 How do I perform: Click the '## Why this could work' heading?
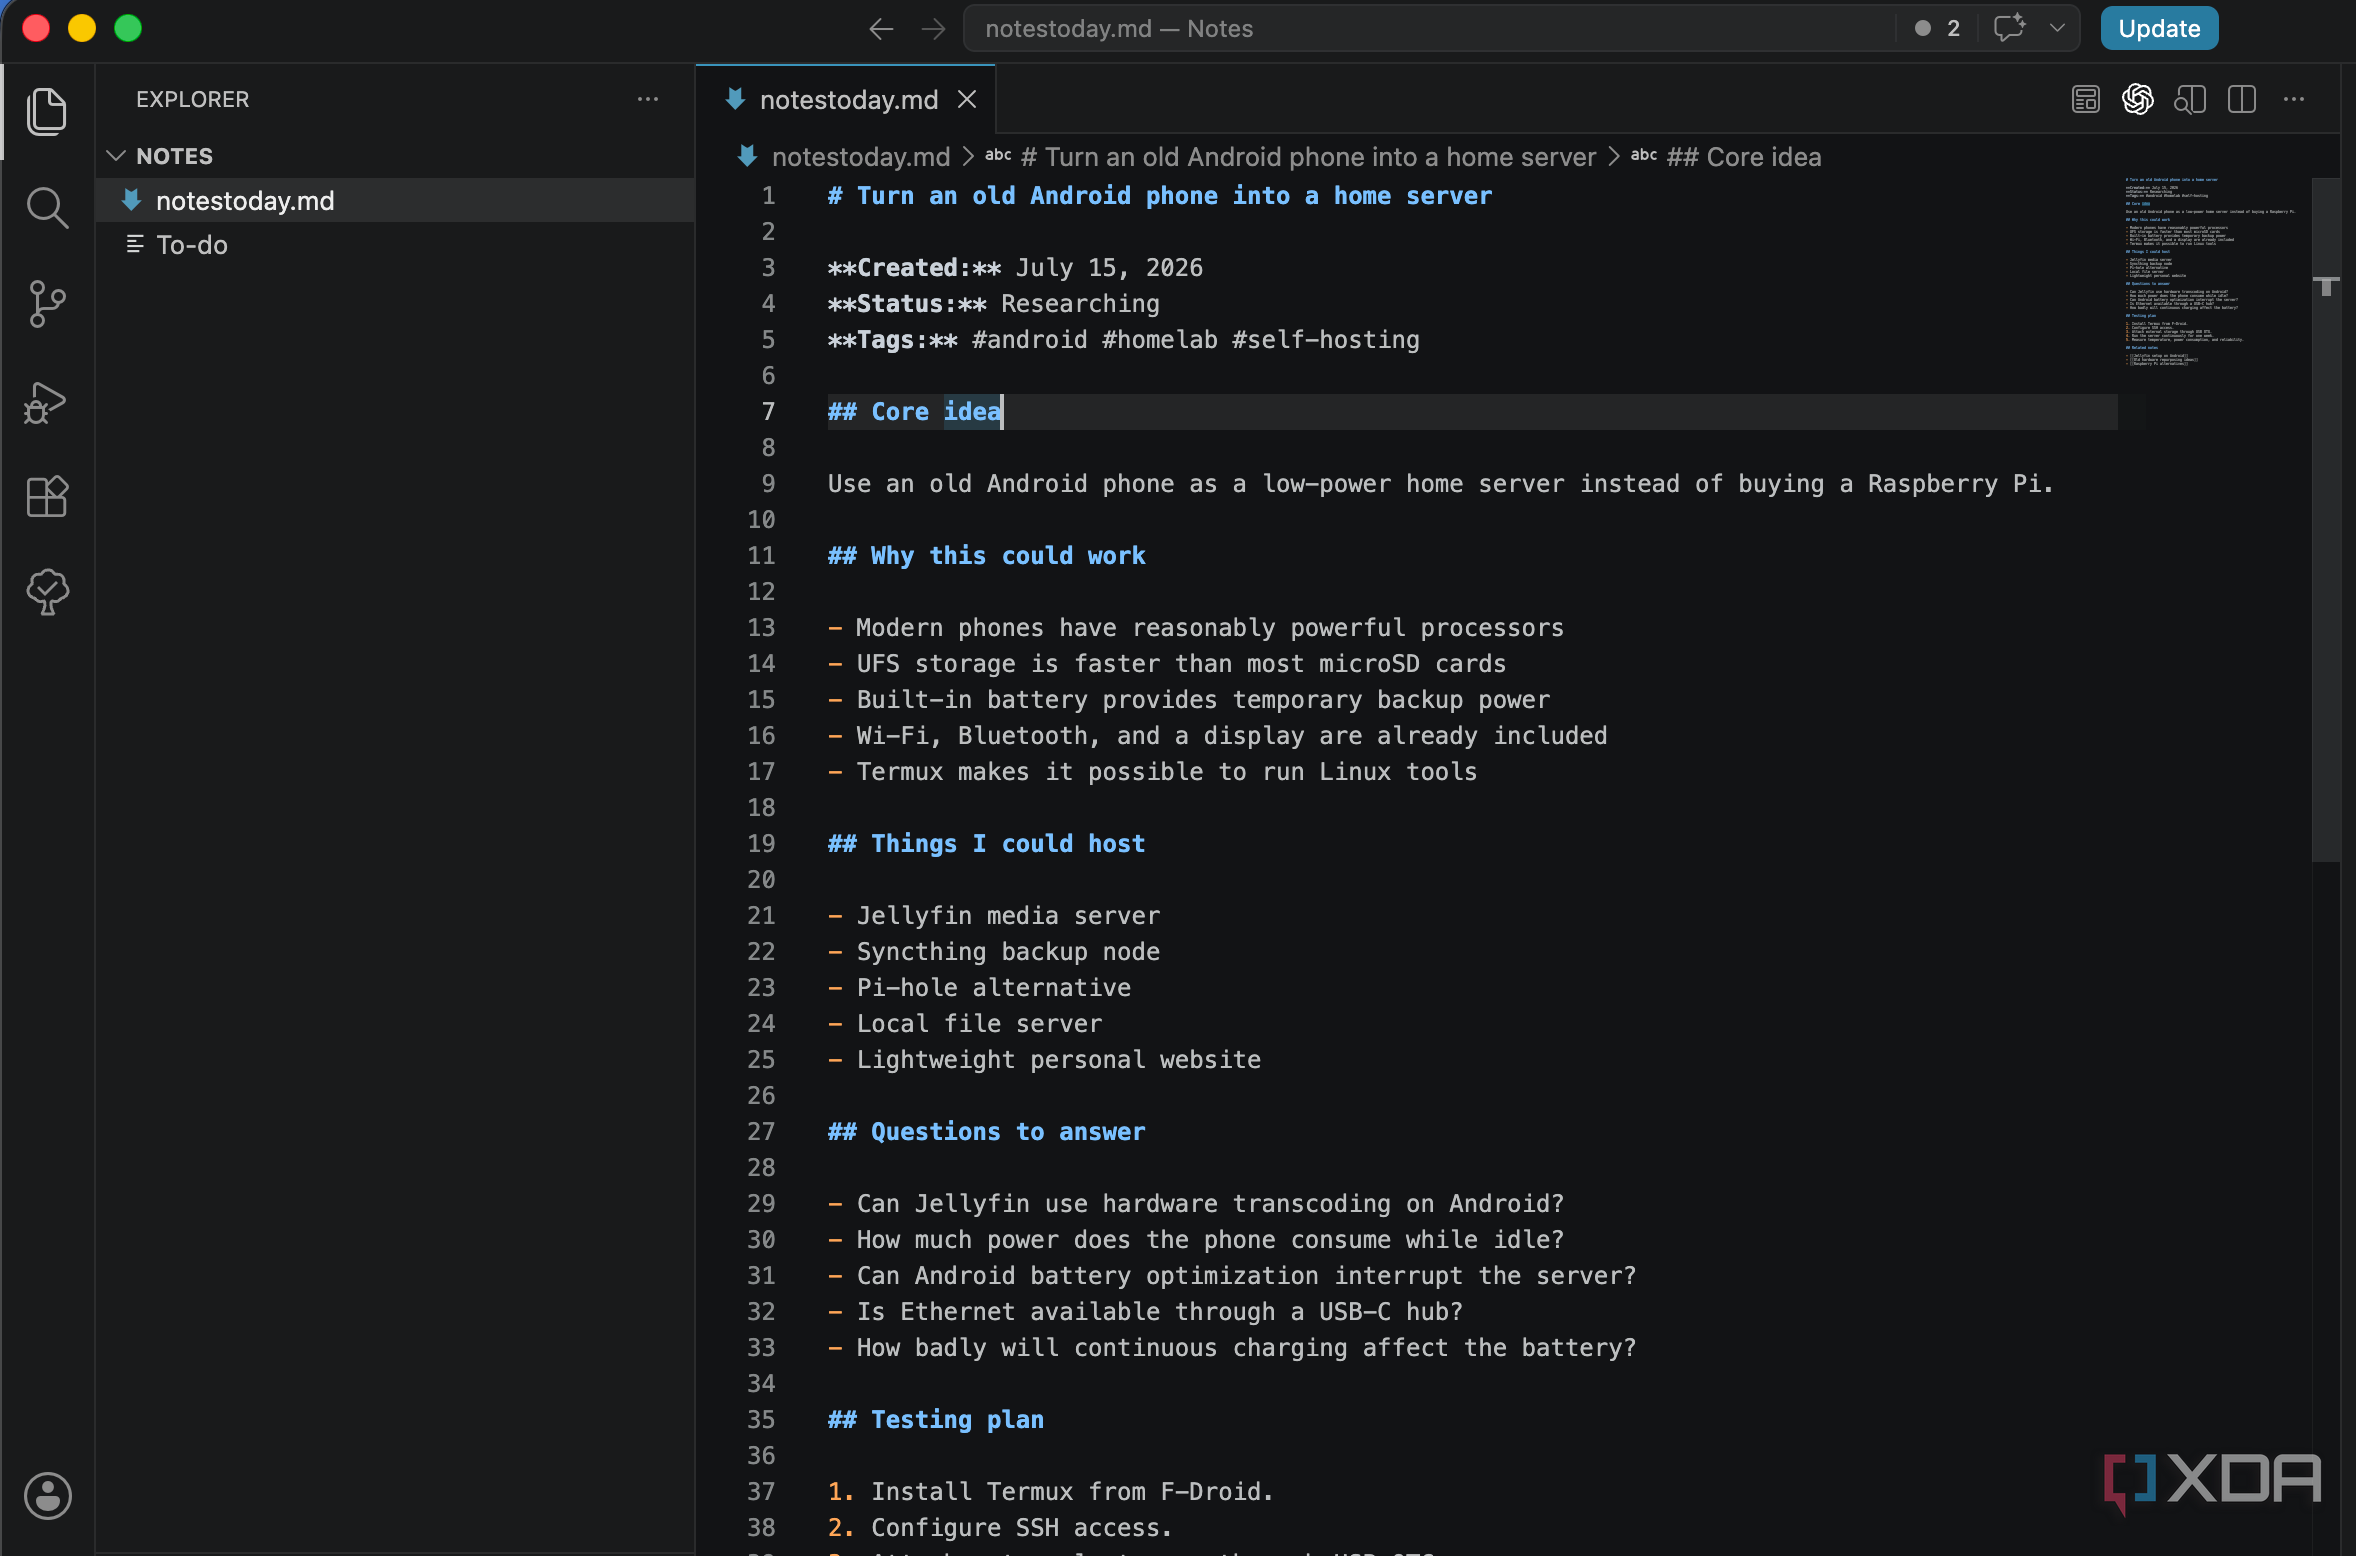[x=987, y=556]
